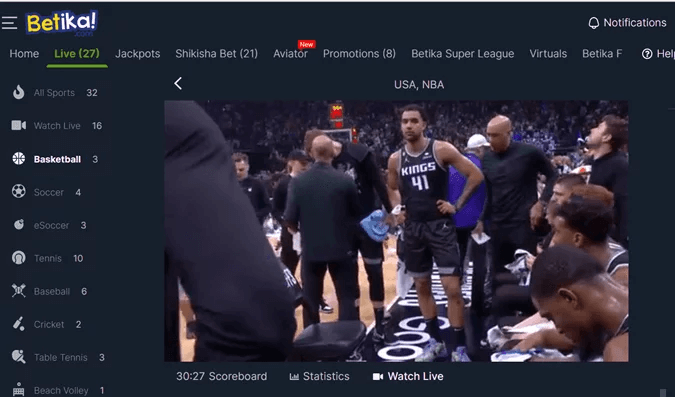The height and width of the screenshot is (397, 675).
Task: Click the Basketball ball icon
Action: click(x=19, y=159)
